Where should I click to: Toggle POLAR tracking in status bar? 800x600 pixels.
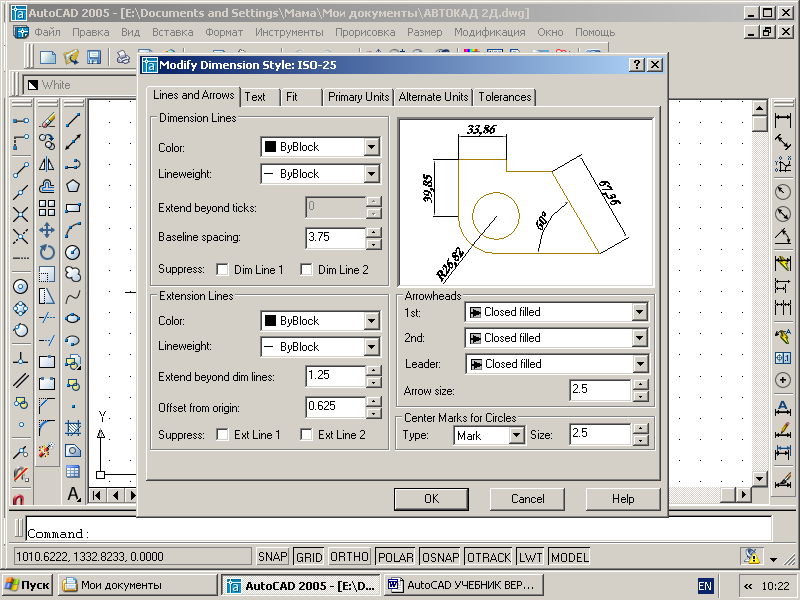pos(395,557)
